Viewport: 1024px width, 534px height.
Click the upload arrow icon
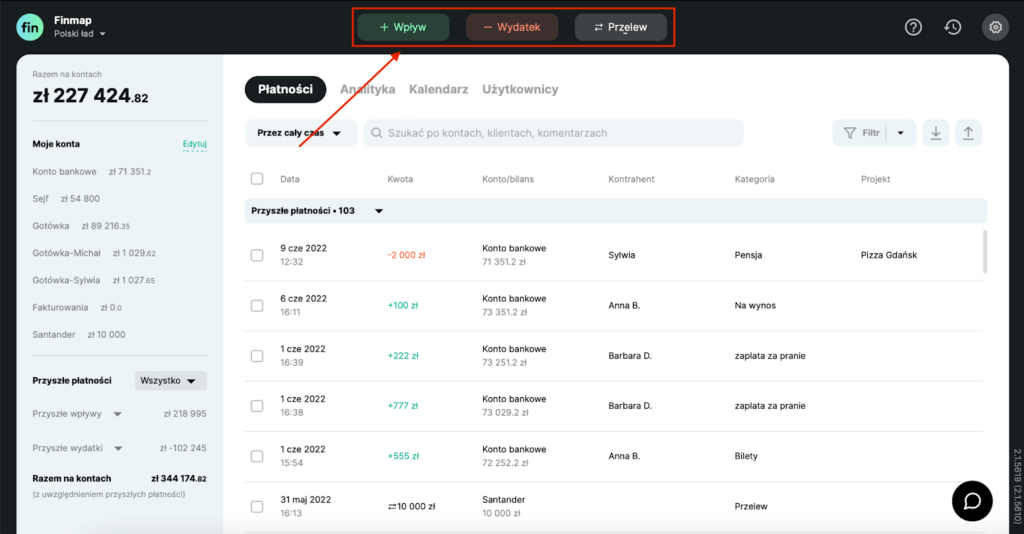[x=968, y=133]
